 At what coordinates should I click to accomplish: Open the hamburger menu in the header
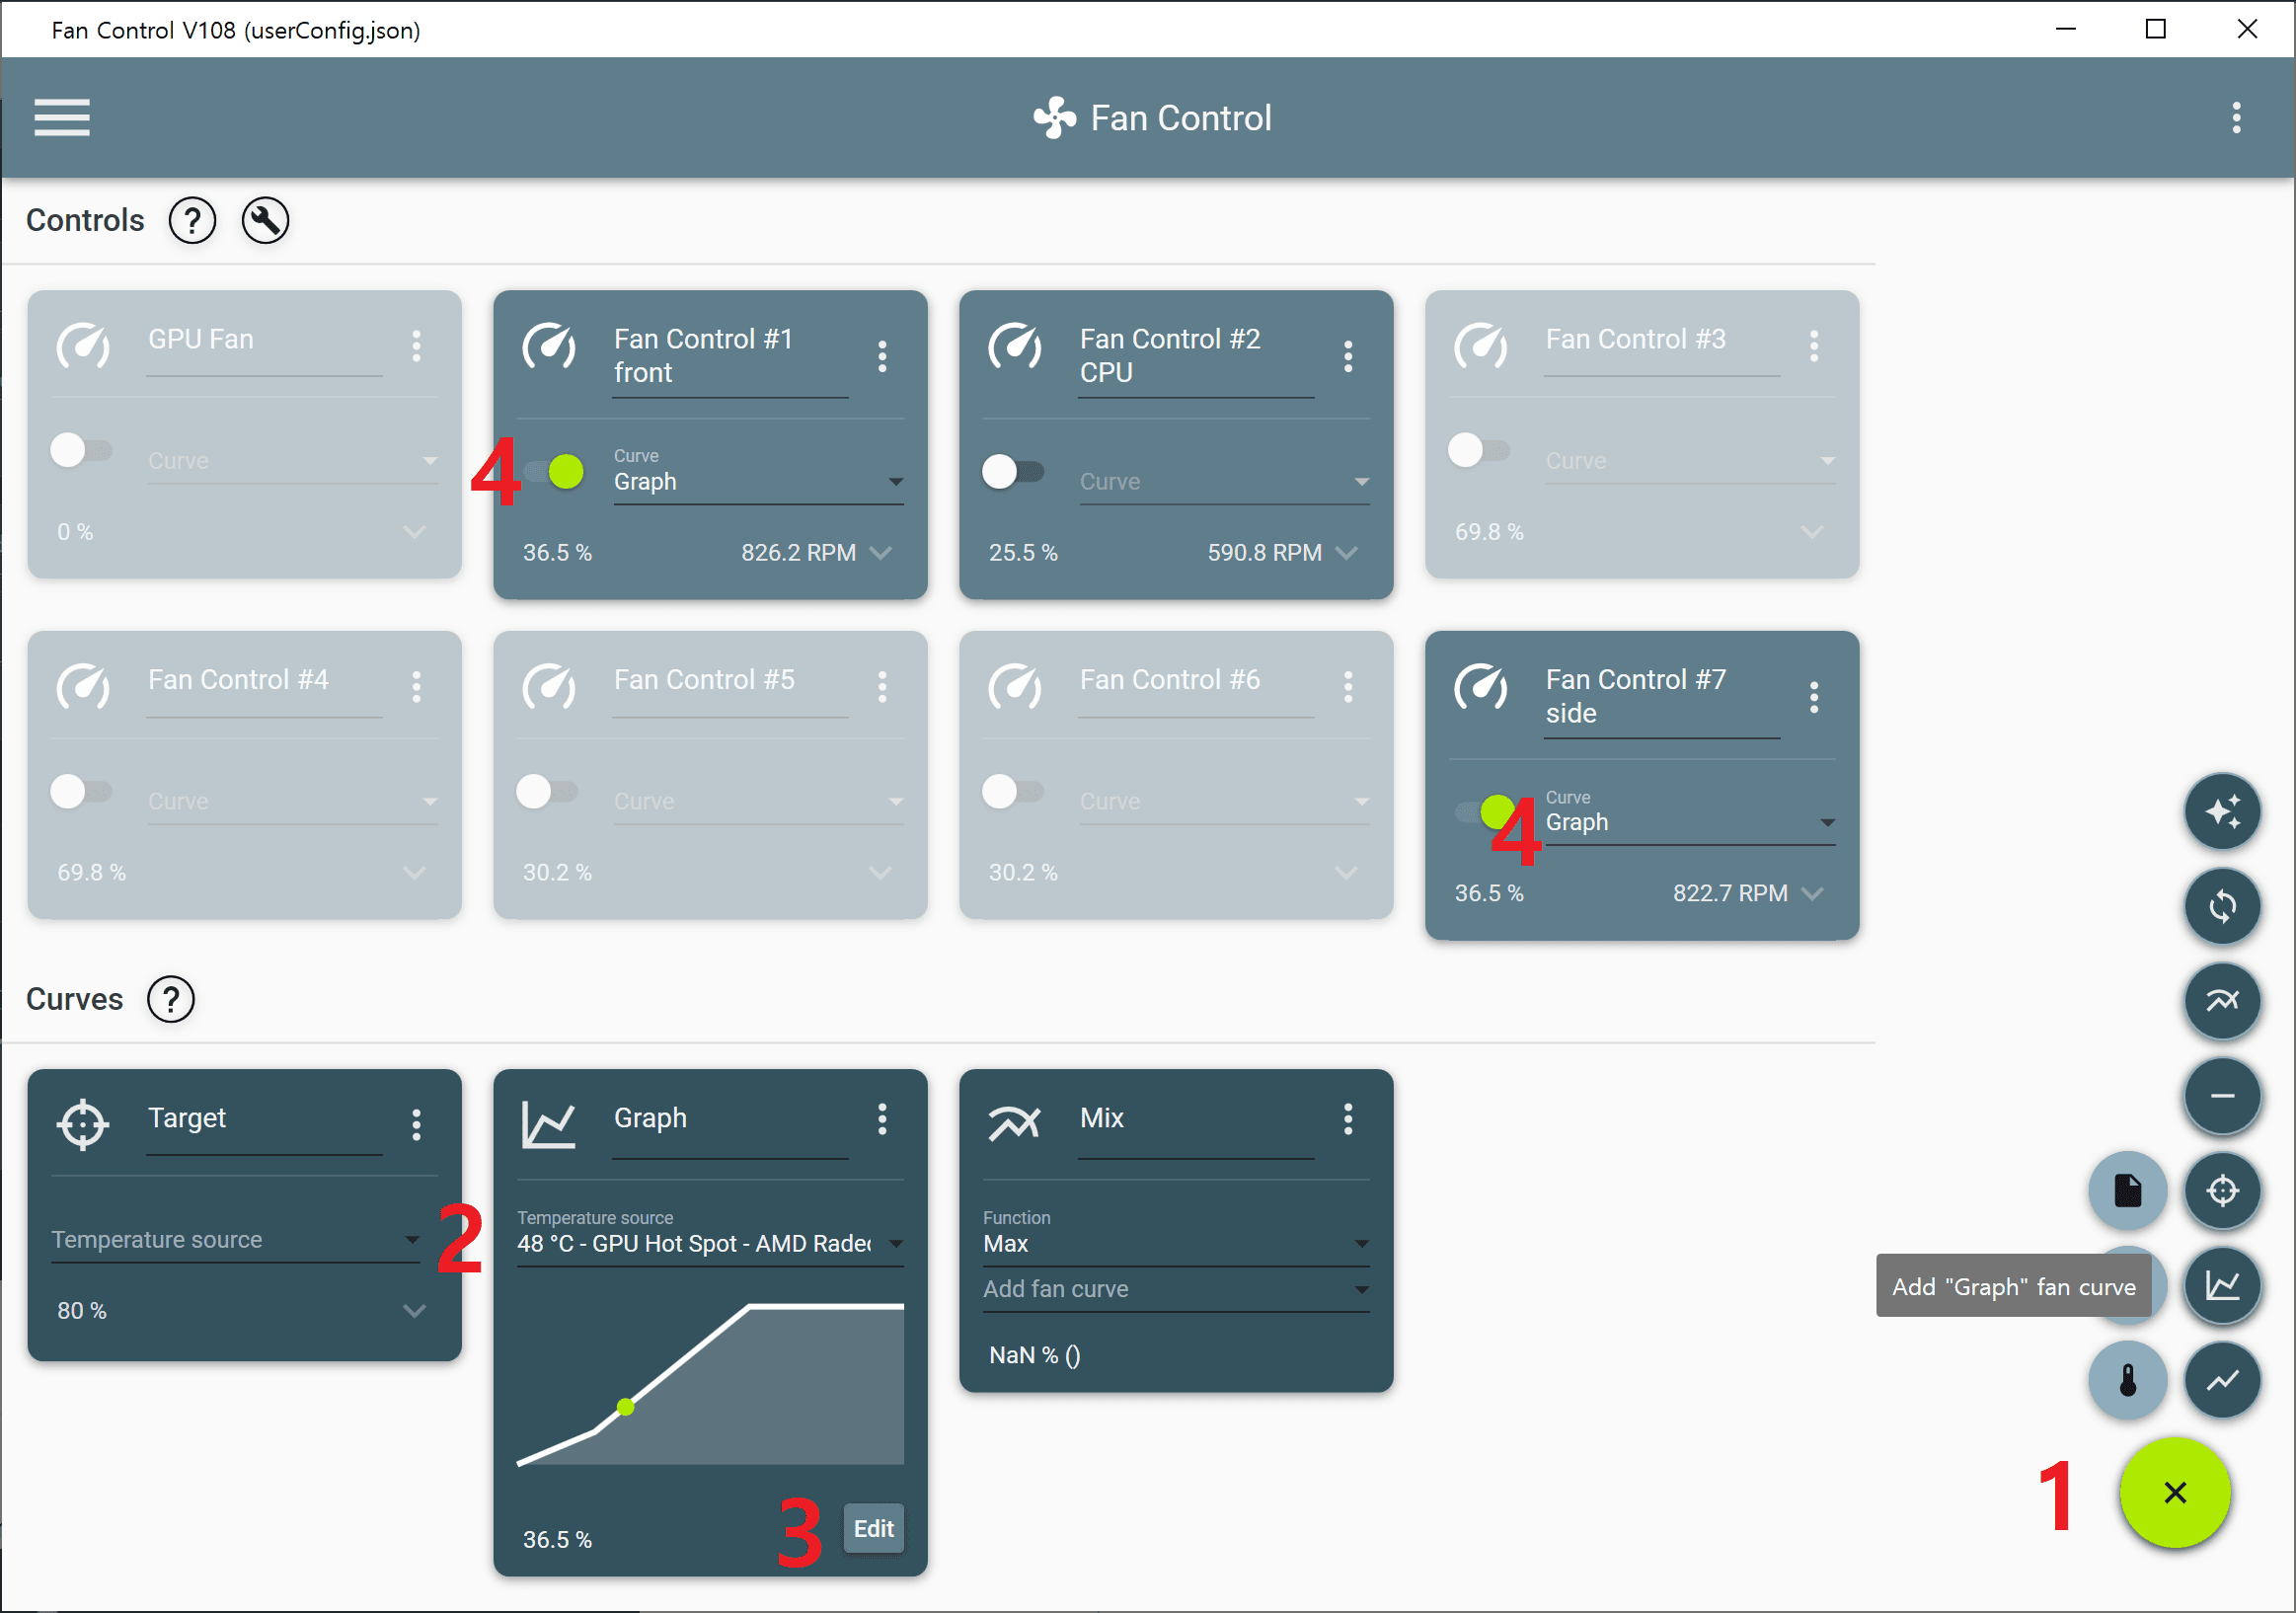(62, 118)
